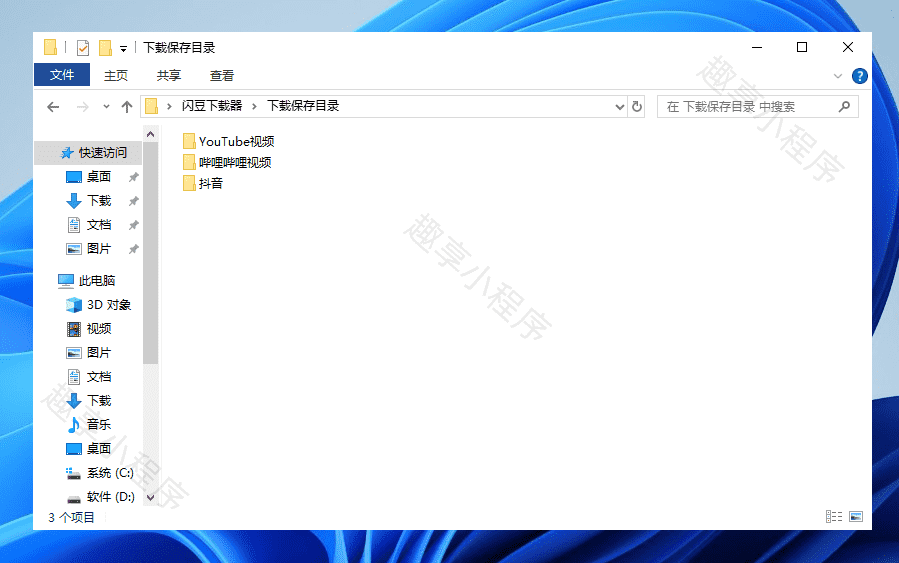Click 下载保存目录 in the address path
The height and width of the screenshot is (563, 899).
(x=303, y=106)
